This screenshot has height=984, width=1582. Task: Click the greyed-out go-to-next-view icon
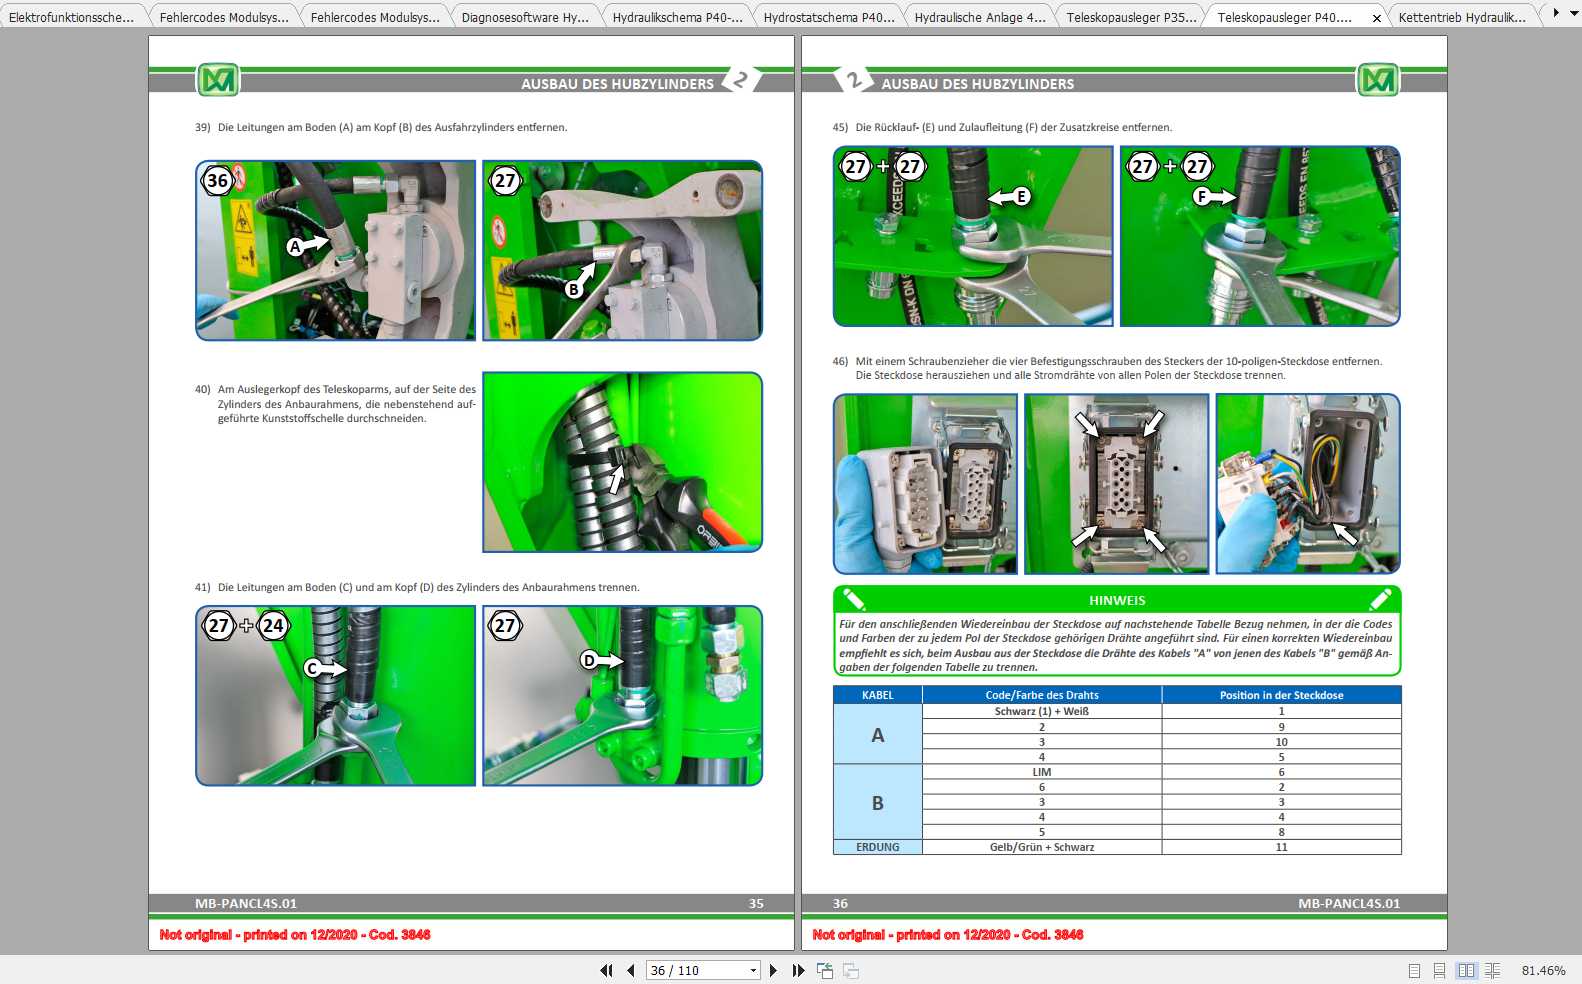pyautogui.click(x=851, y=970)
